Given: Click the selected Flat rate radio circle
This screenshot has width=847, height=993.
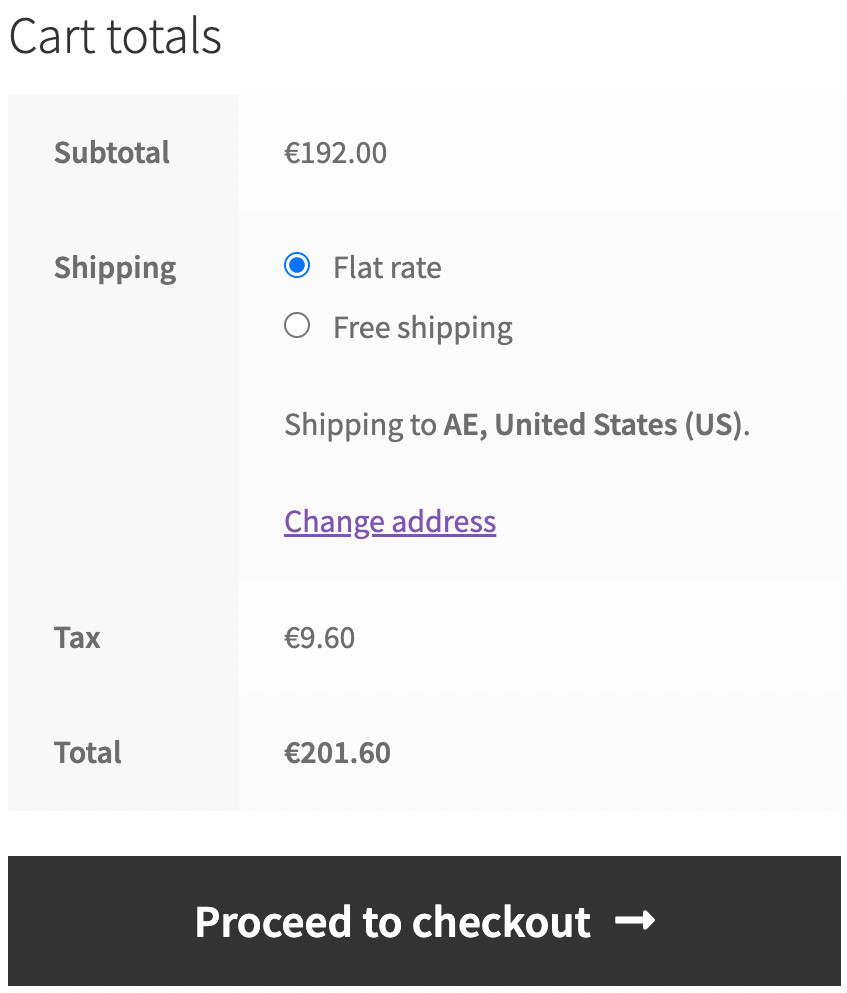Looking at the screenshot, I should (296, 266).
